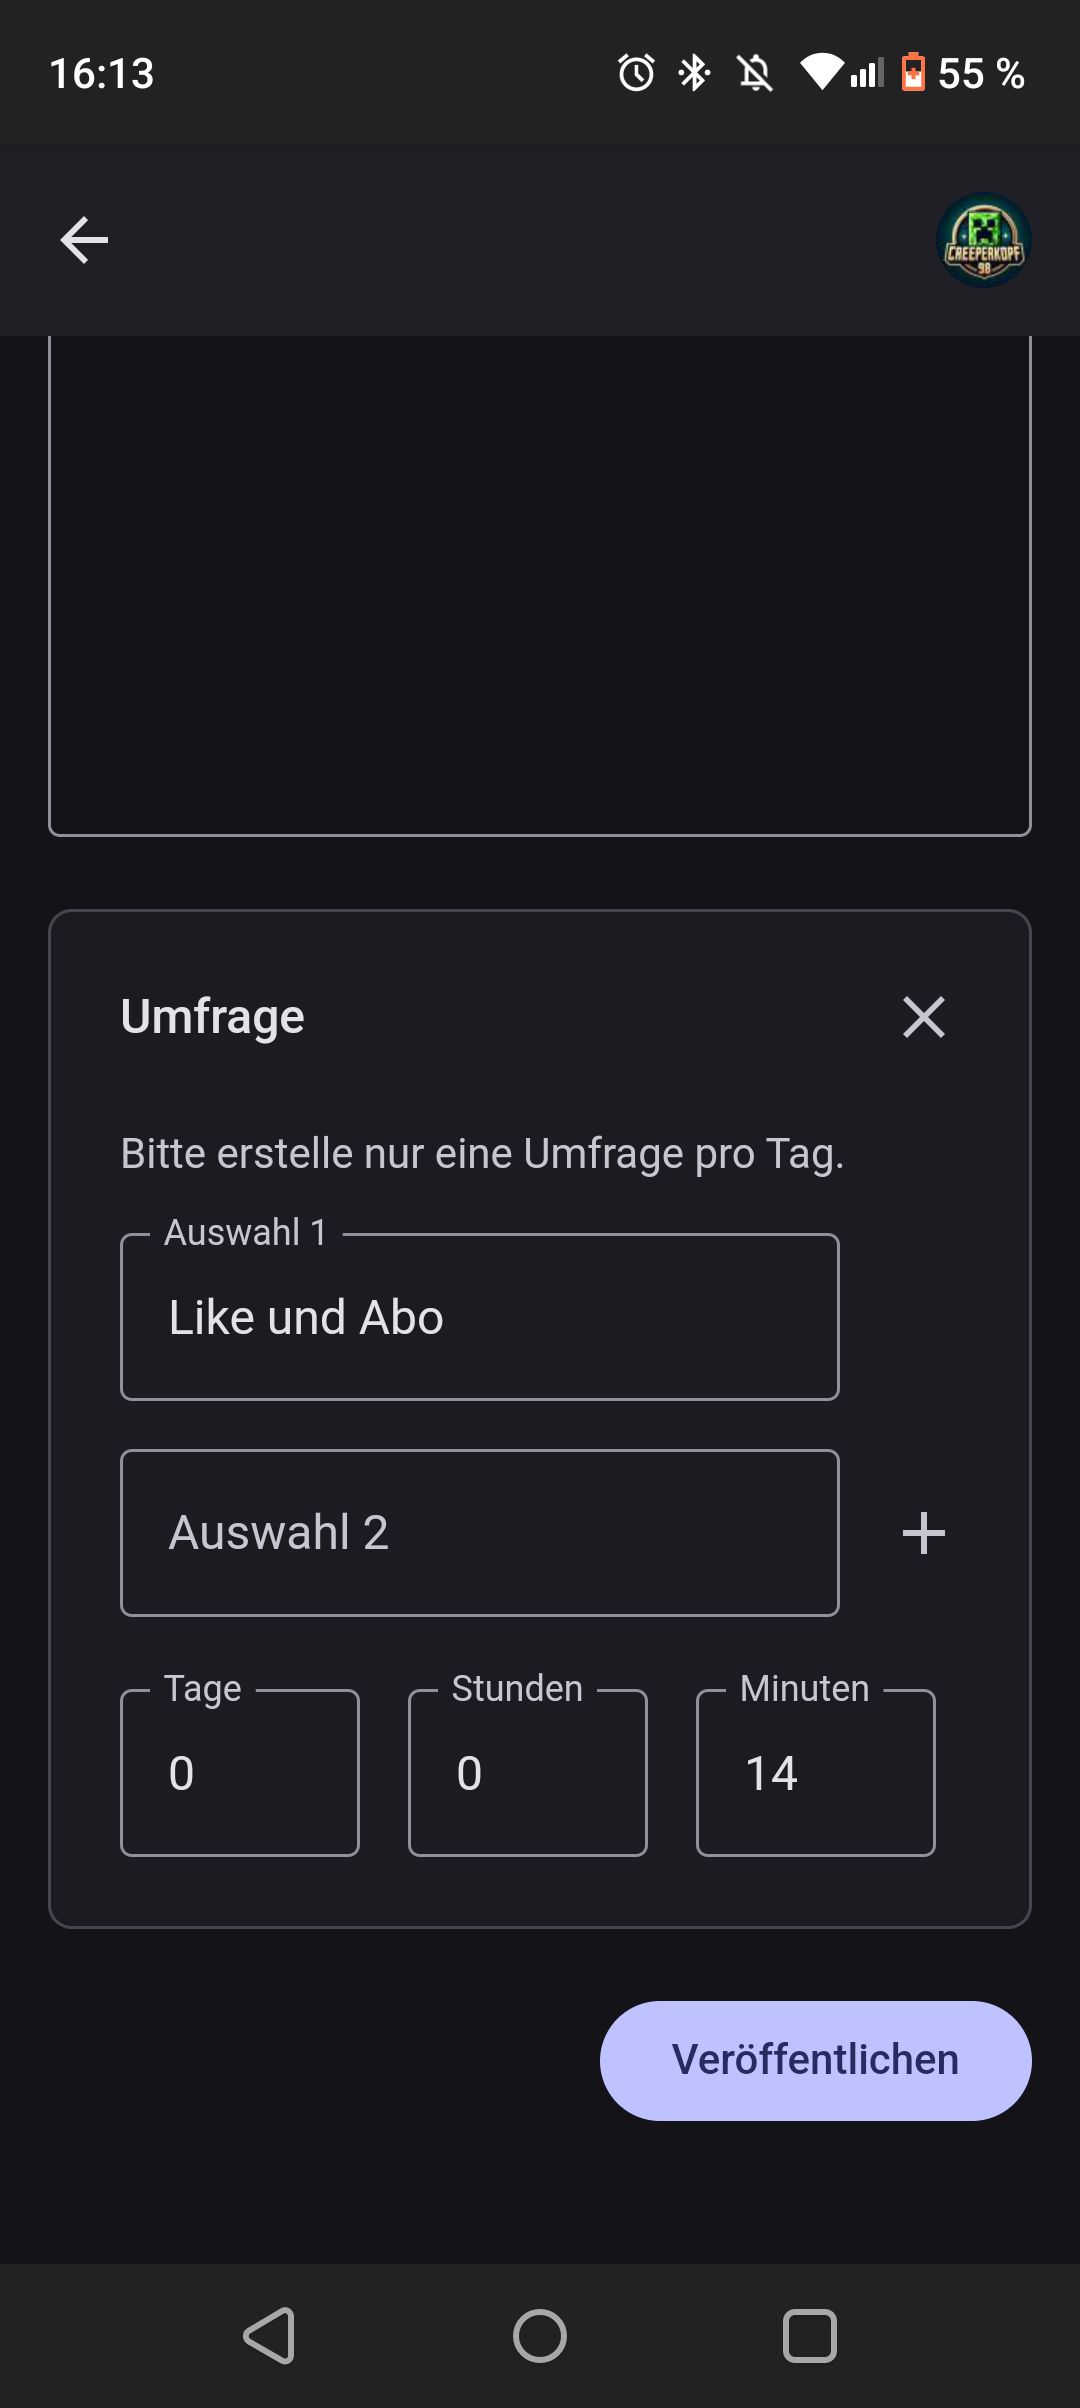Close the Umfrage poll panel
Viewport: 1080px width, 2408px height.
pyautogui.click(x=923, y=1017)
